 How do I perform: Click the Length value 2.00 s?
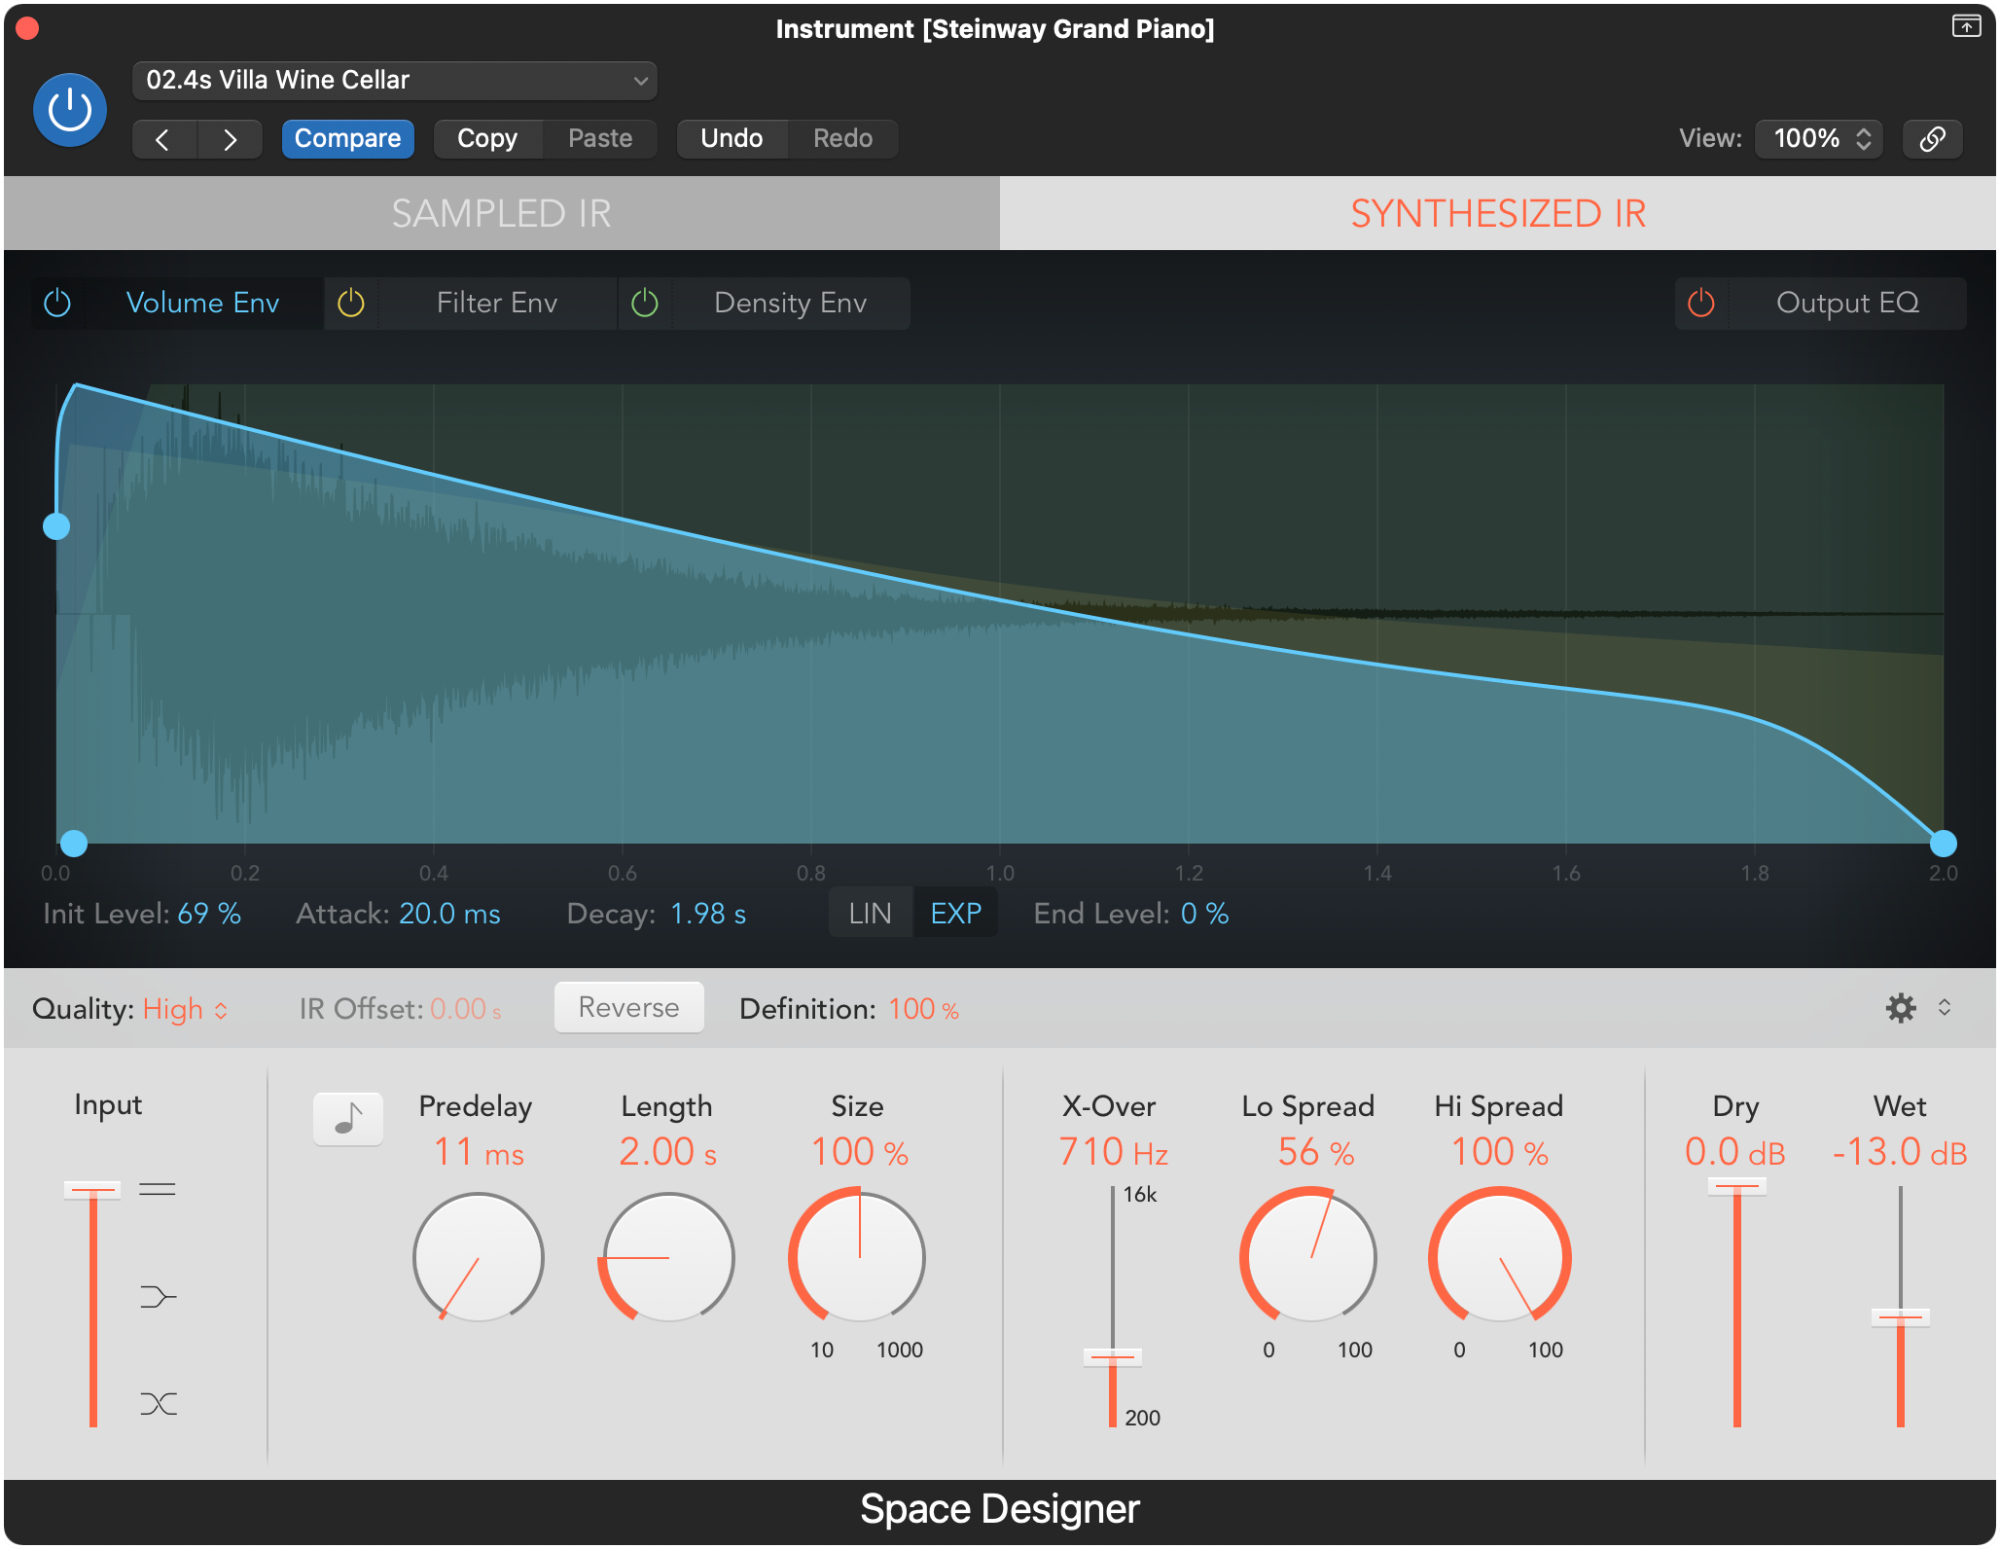(x=668, y=1152)
